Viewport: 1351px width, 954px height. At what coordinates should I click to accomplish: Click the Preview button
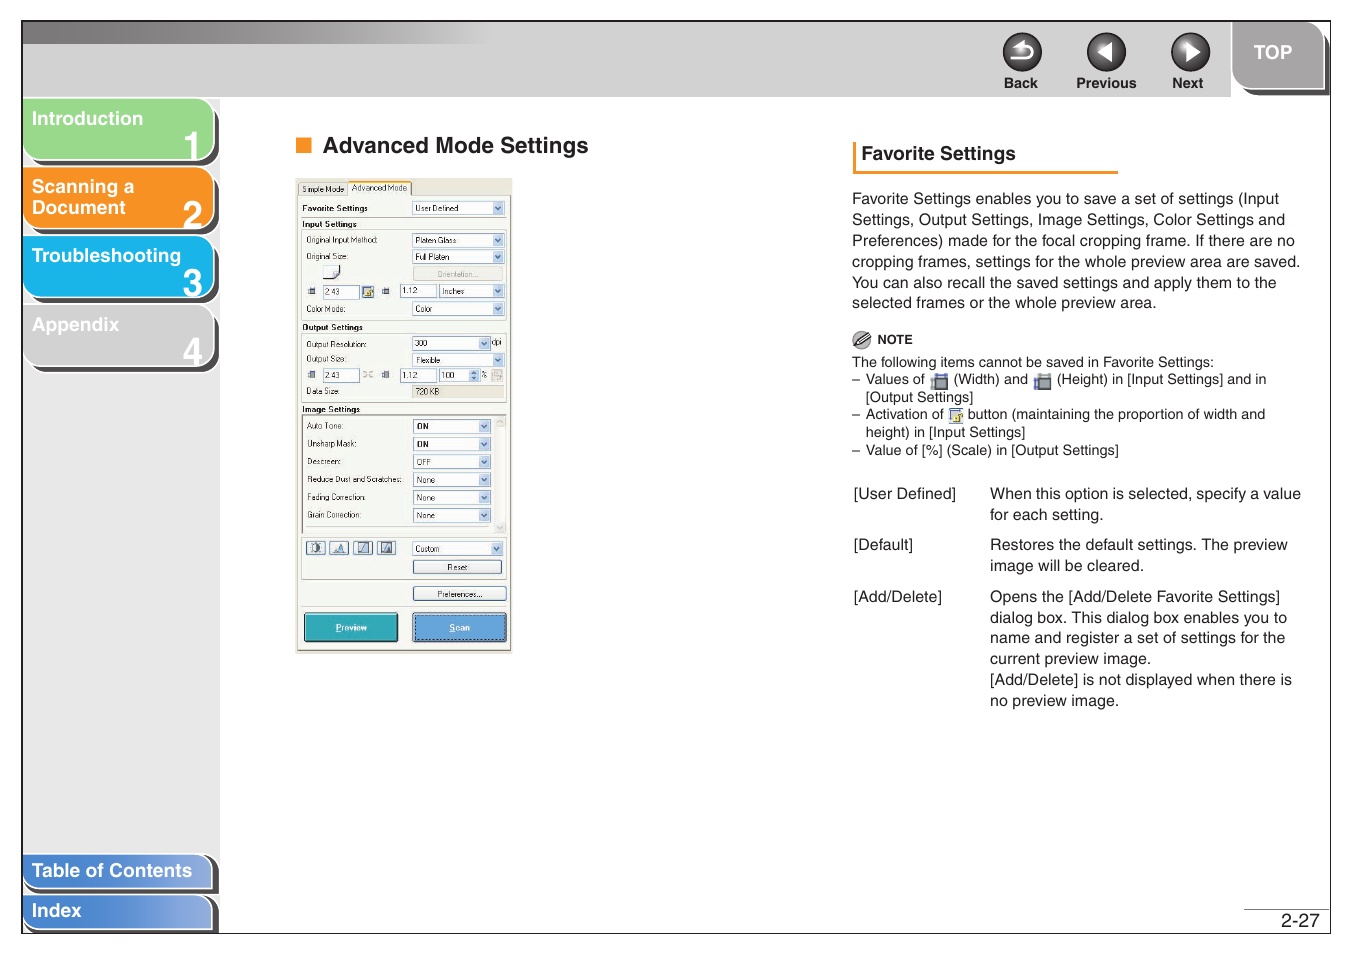351,627
